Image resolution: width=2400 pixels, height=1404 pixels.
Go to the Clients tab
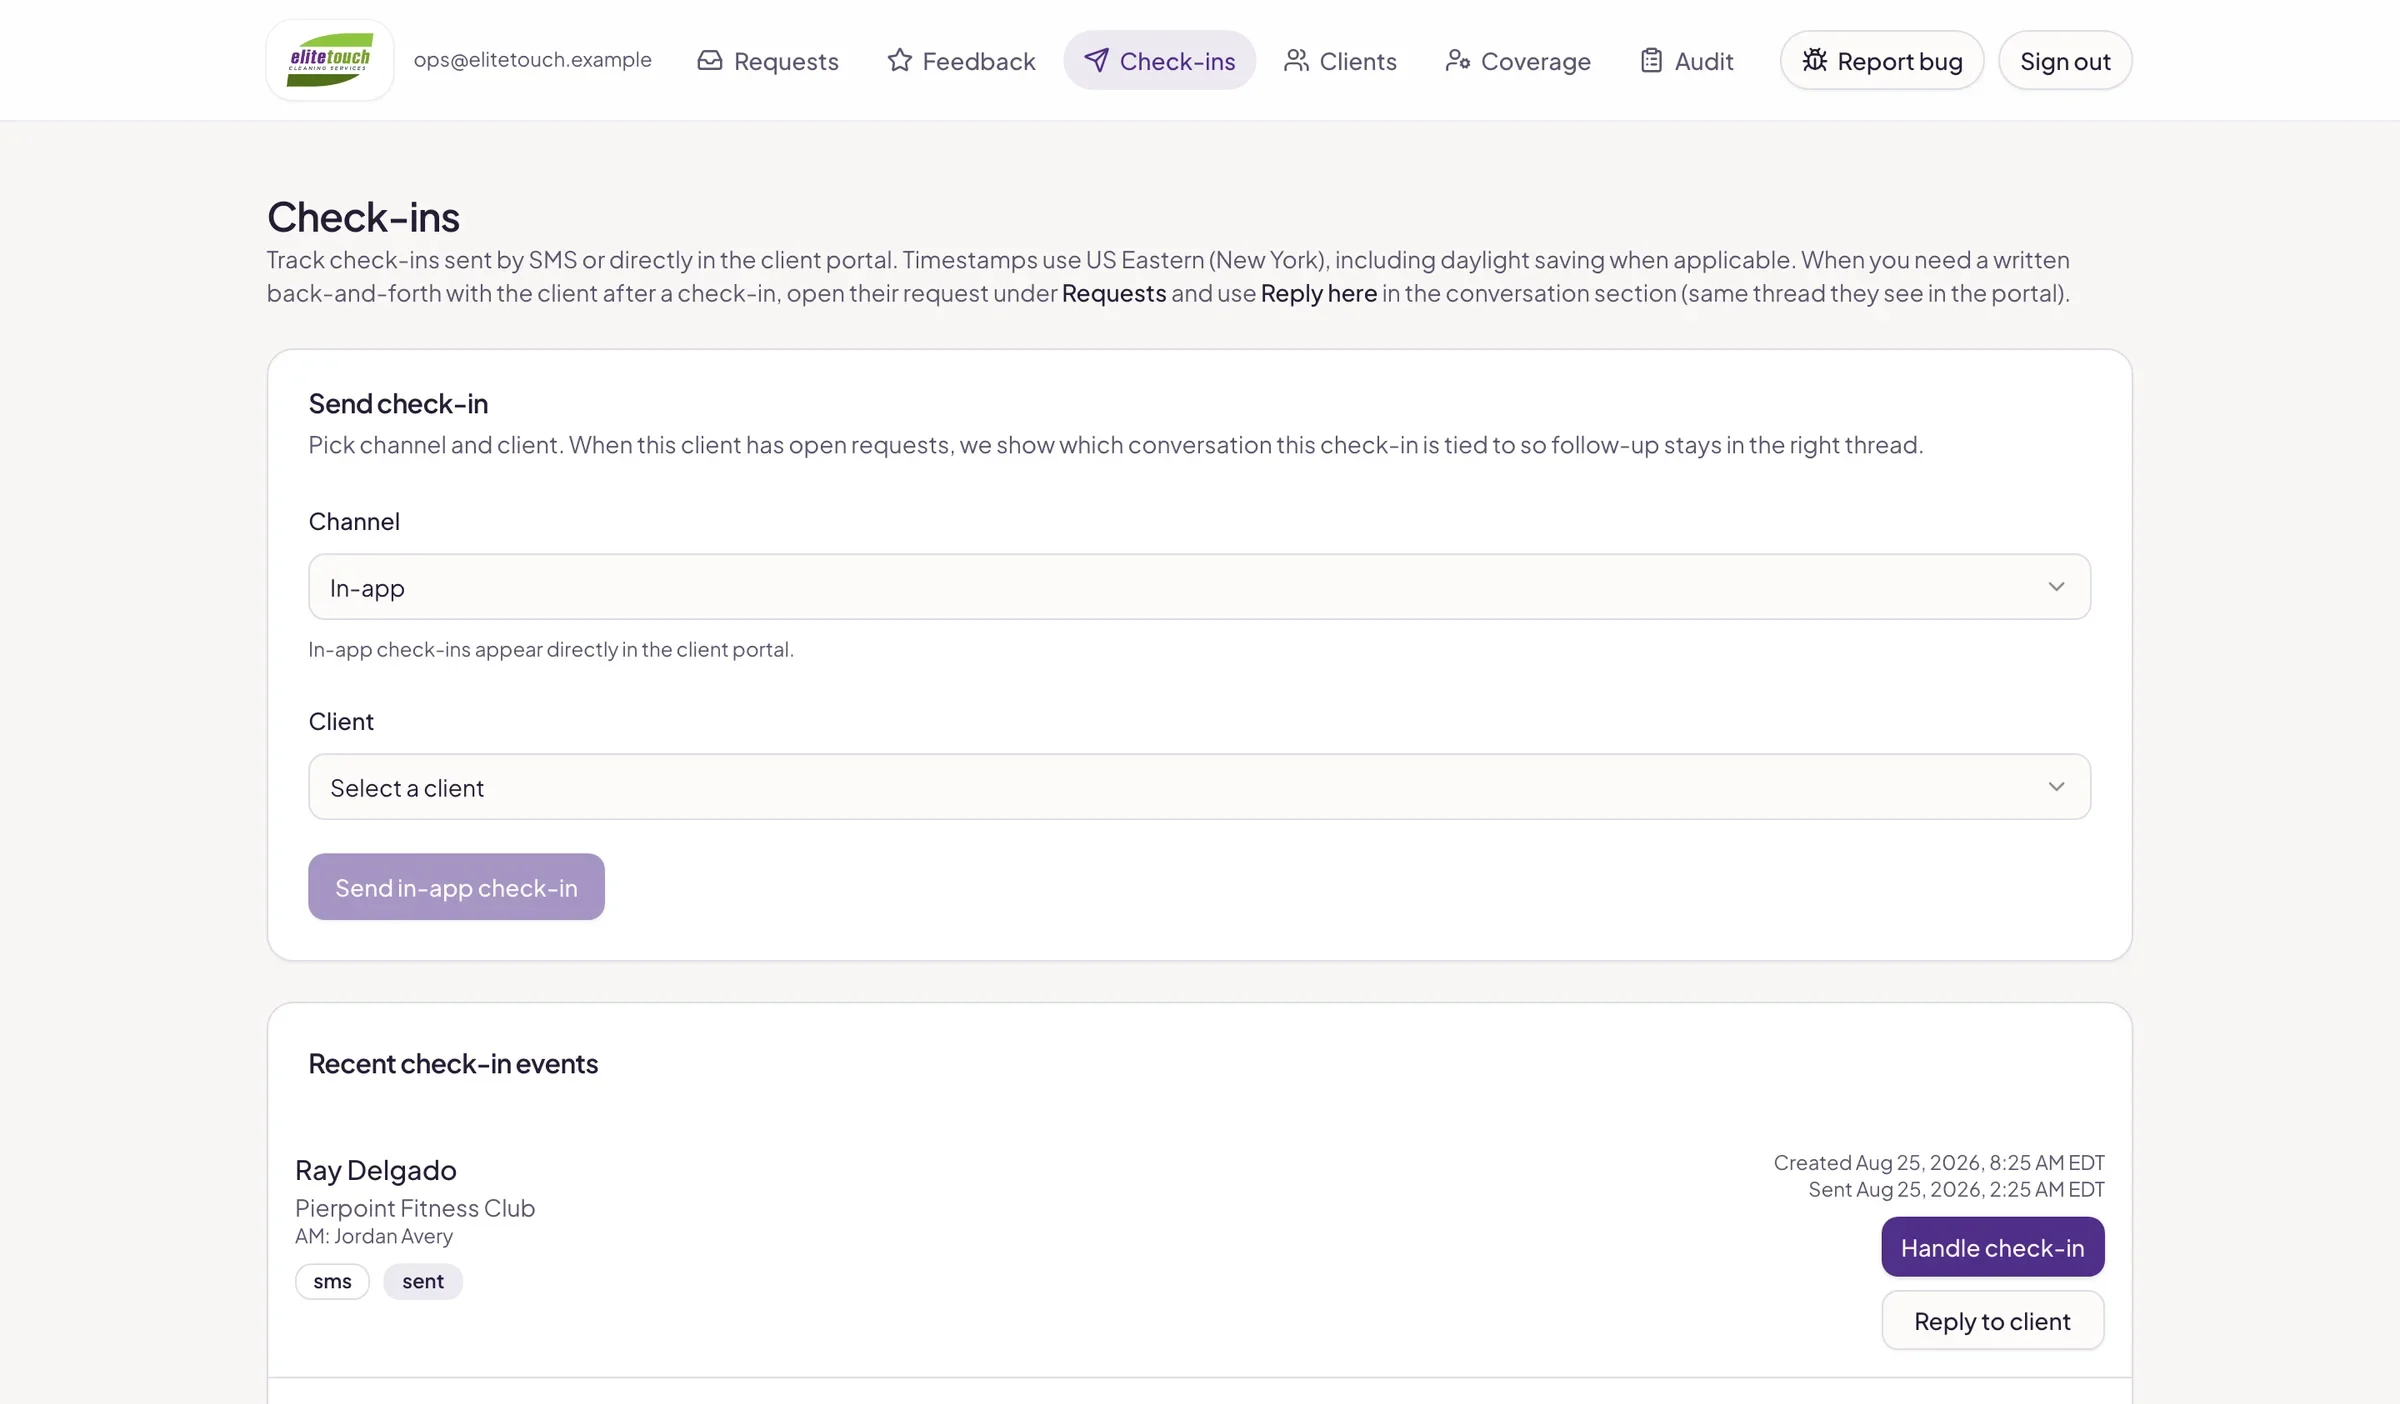tap(1340, 61)
